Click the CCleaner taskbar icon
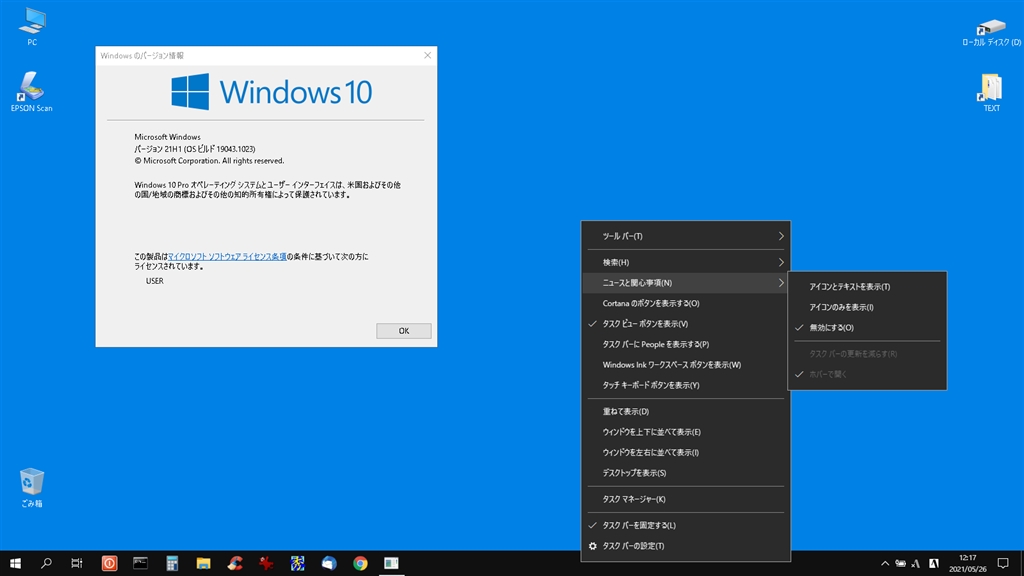The width and height of the screenshot is (1024, 576). 235,563
